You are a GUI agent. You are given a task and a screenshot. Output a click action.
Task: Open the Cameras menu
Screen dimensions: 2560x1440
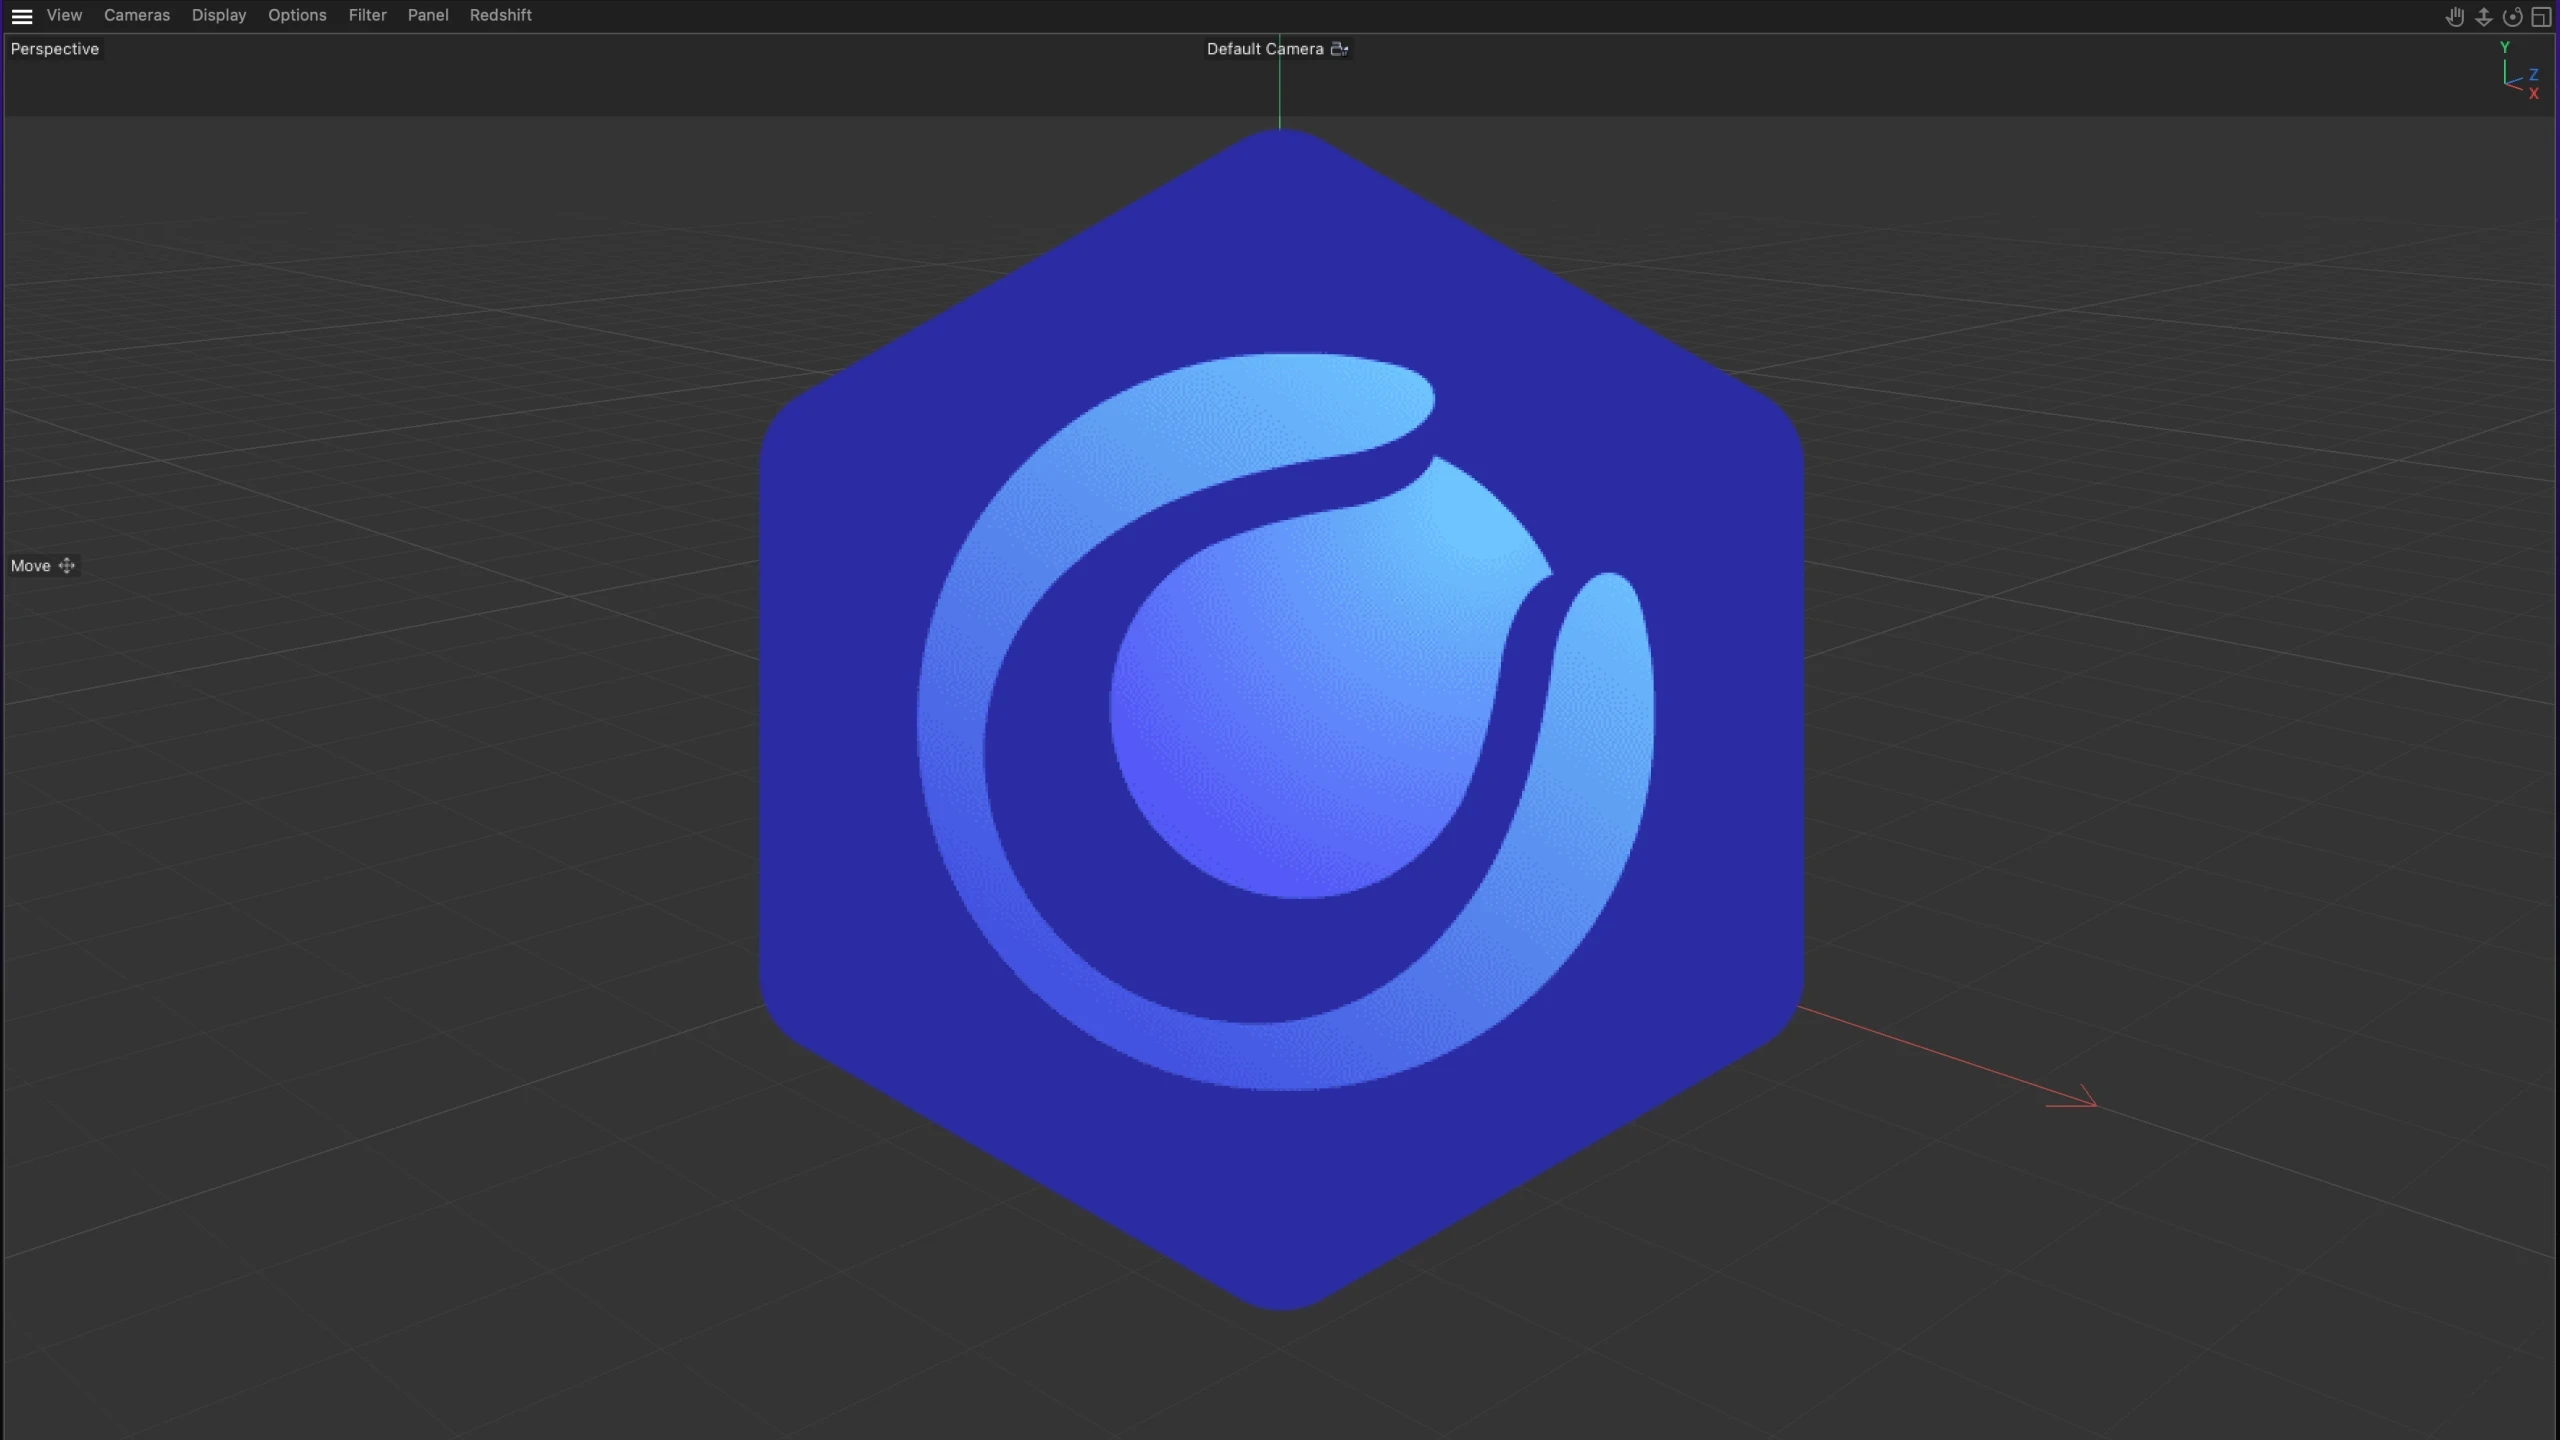(x=137, y=15)
